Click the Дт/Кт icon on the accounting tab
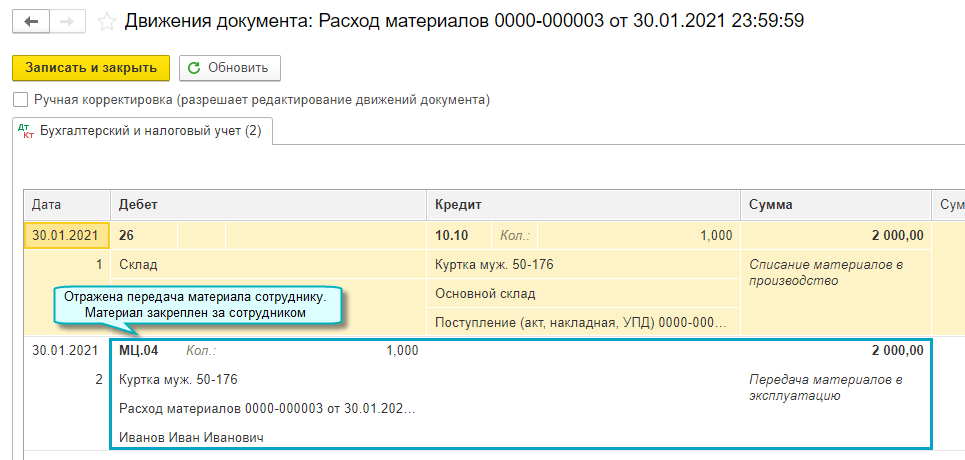This screenshot has width=965, height=460. (28, 131)
